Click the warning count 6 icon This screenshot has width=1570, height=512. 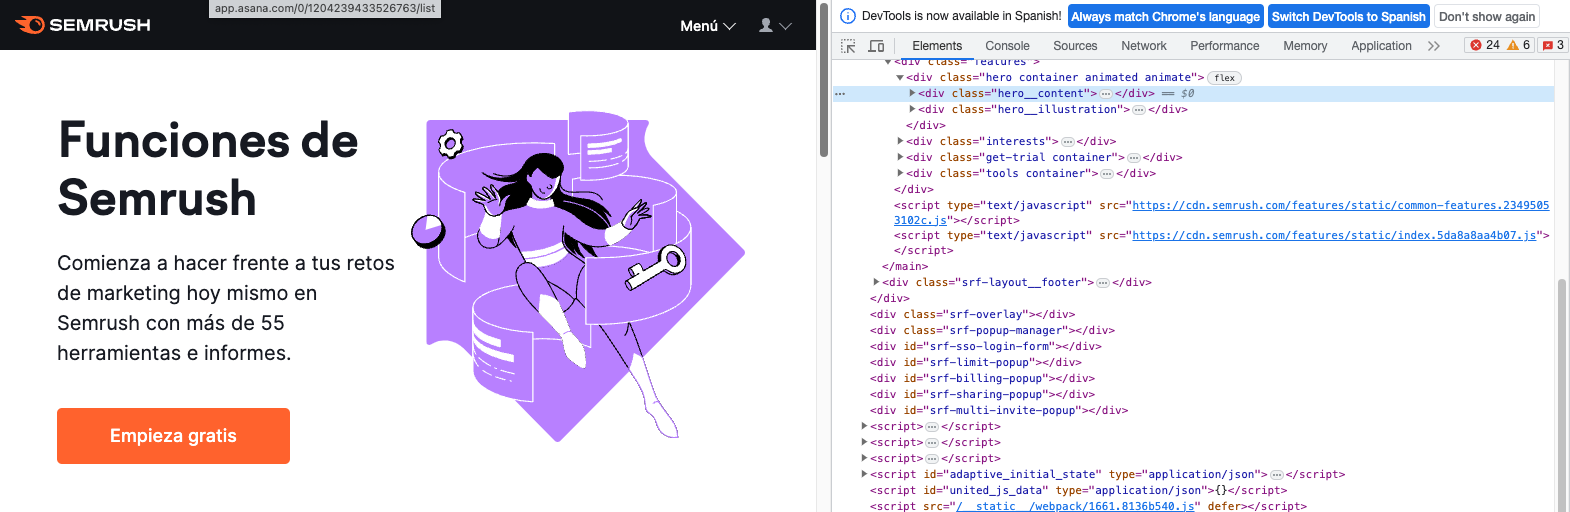[1519, 45]
